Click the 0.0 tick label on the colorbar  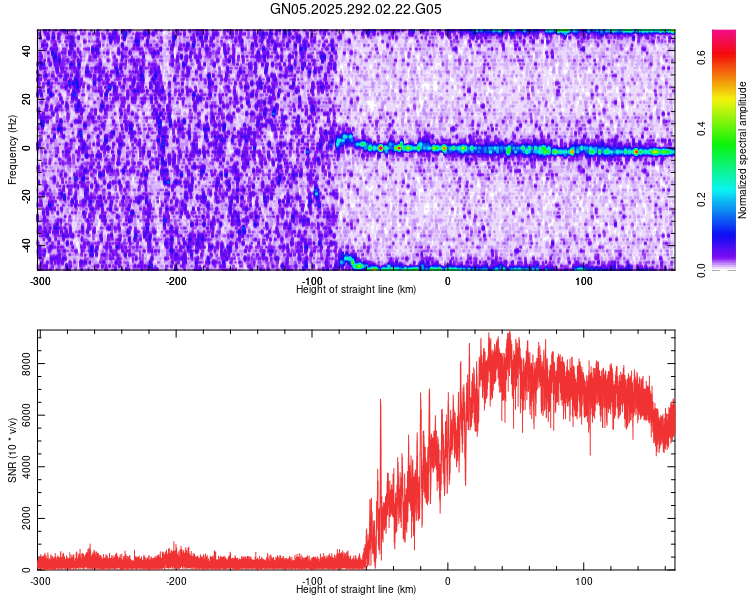tap(702, 269)
